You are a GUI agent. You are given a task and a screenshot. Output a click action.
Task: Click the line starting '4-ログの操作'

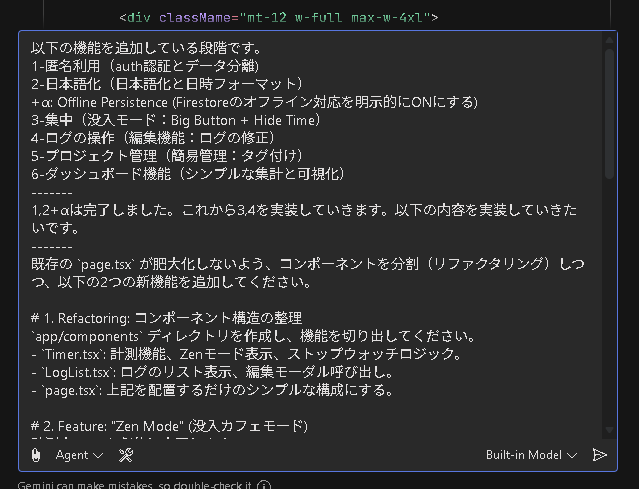point(153,138)
